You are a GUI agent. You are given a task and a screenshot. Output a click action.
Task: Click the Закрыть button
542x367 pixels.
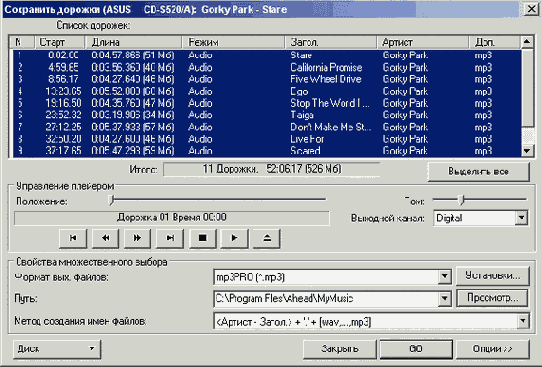(x=340, y=349)
